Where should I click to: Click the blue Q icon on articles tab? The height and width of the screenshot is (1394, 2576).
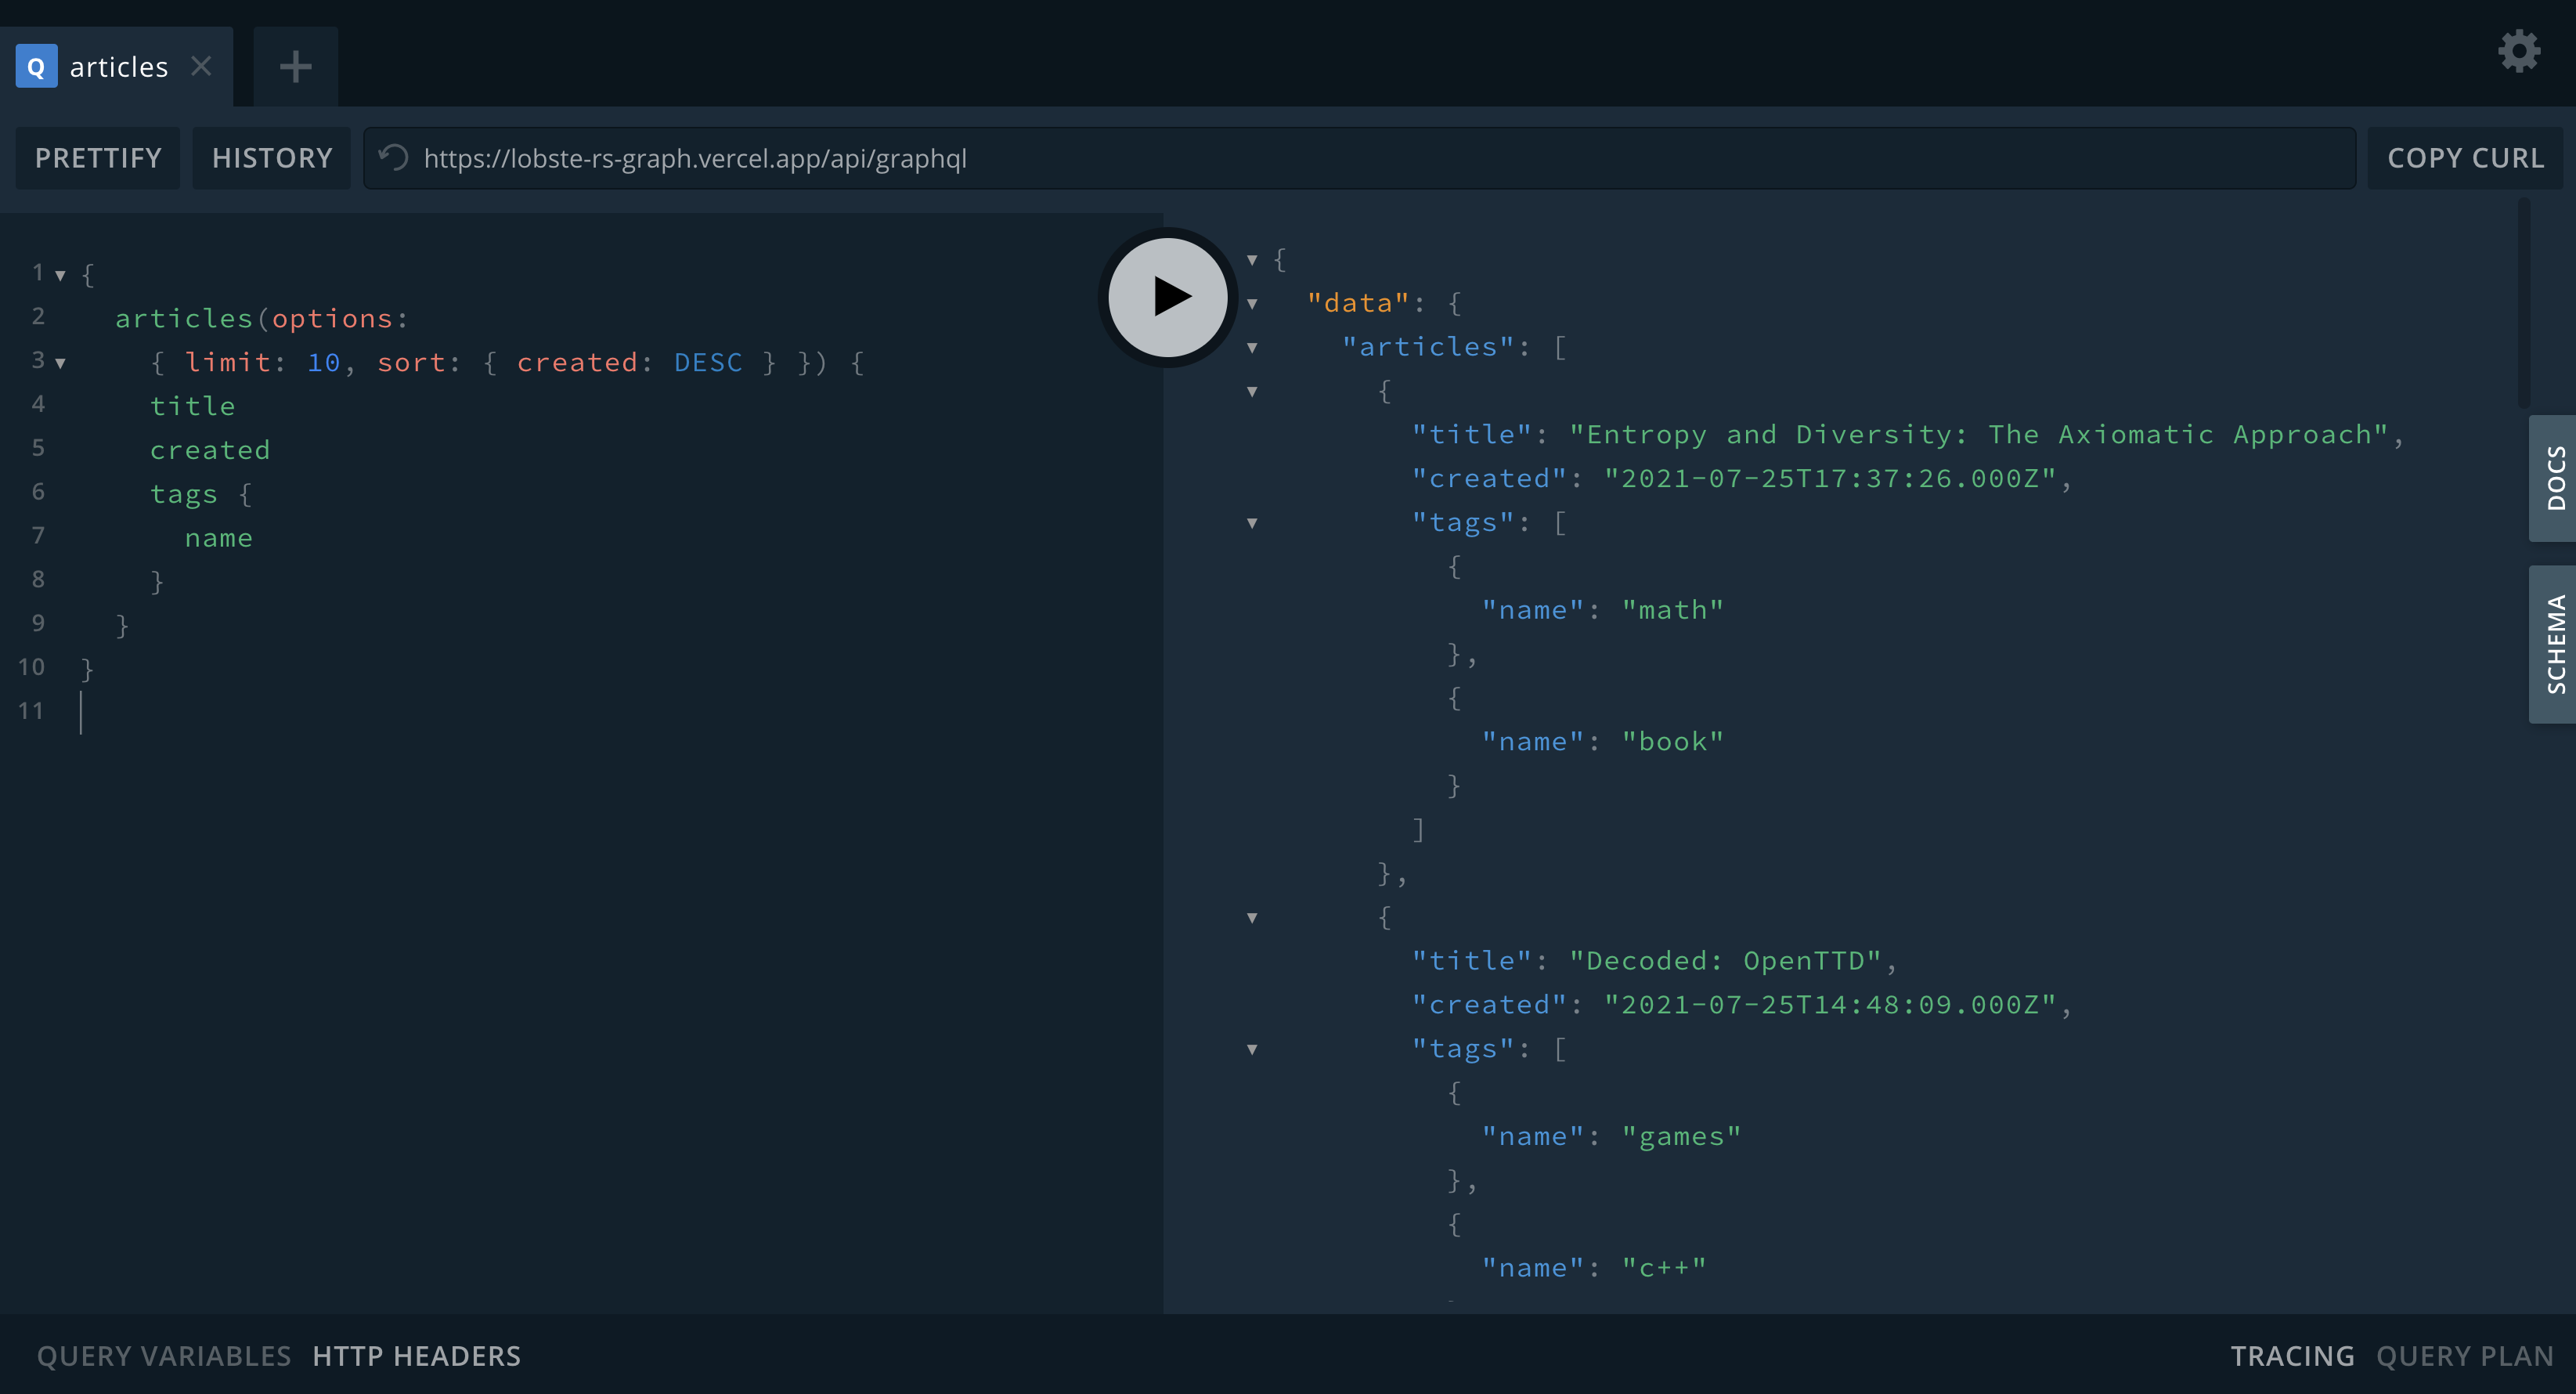pyautogui.click(x=36, y=67)
